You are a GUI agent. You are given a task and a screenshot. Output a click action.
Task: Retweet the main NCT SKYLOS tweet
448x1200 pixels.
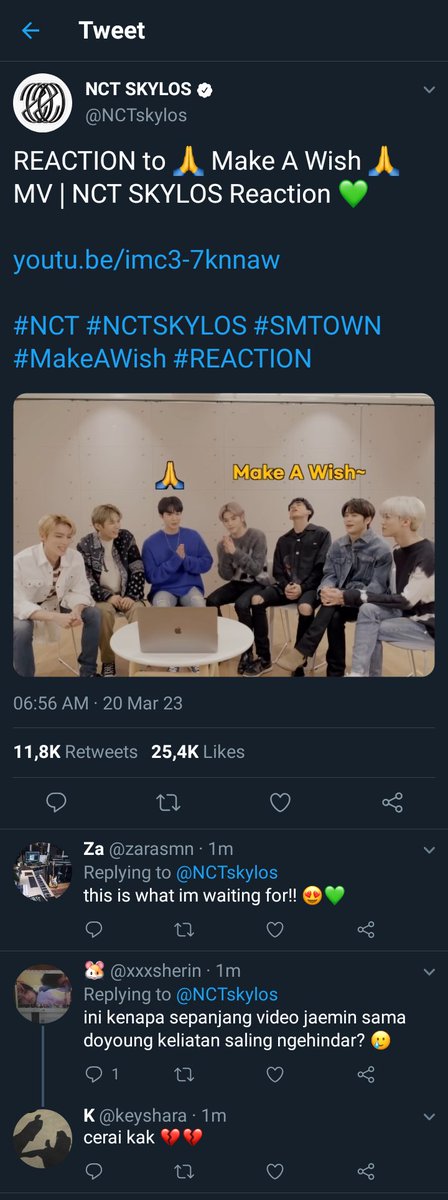[x=170, y=801]
